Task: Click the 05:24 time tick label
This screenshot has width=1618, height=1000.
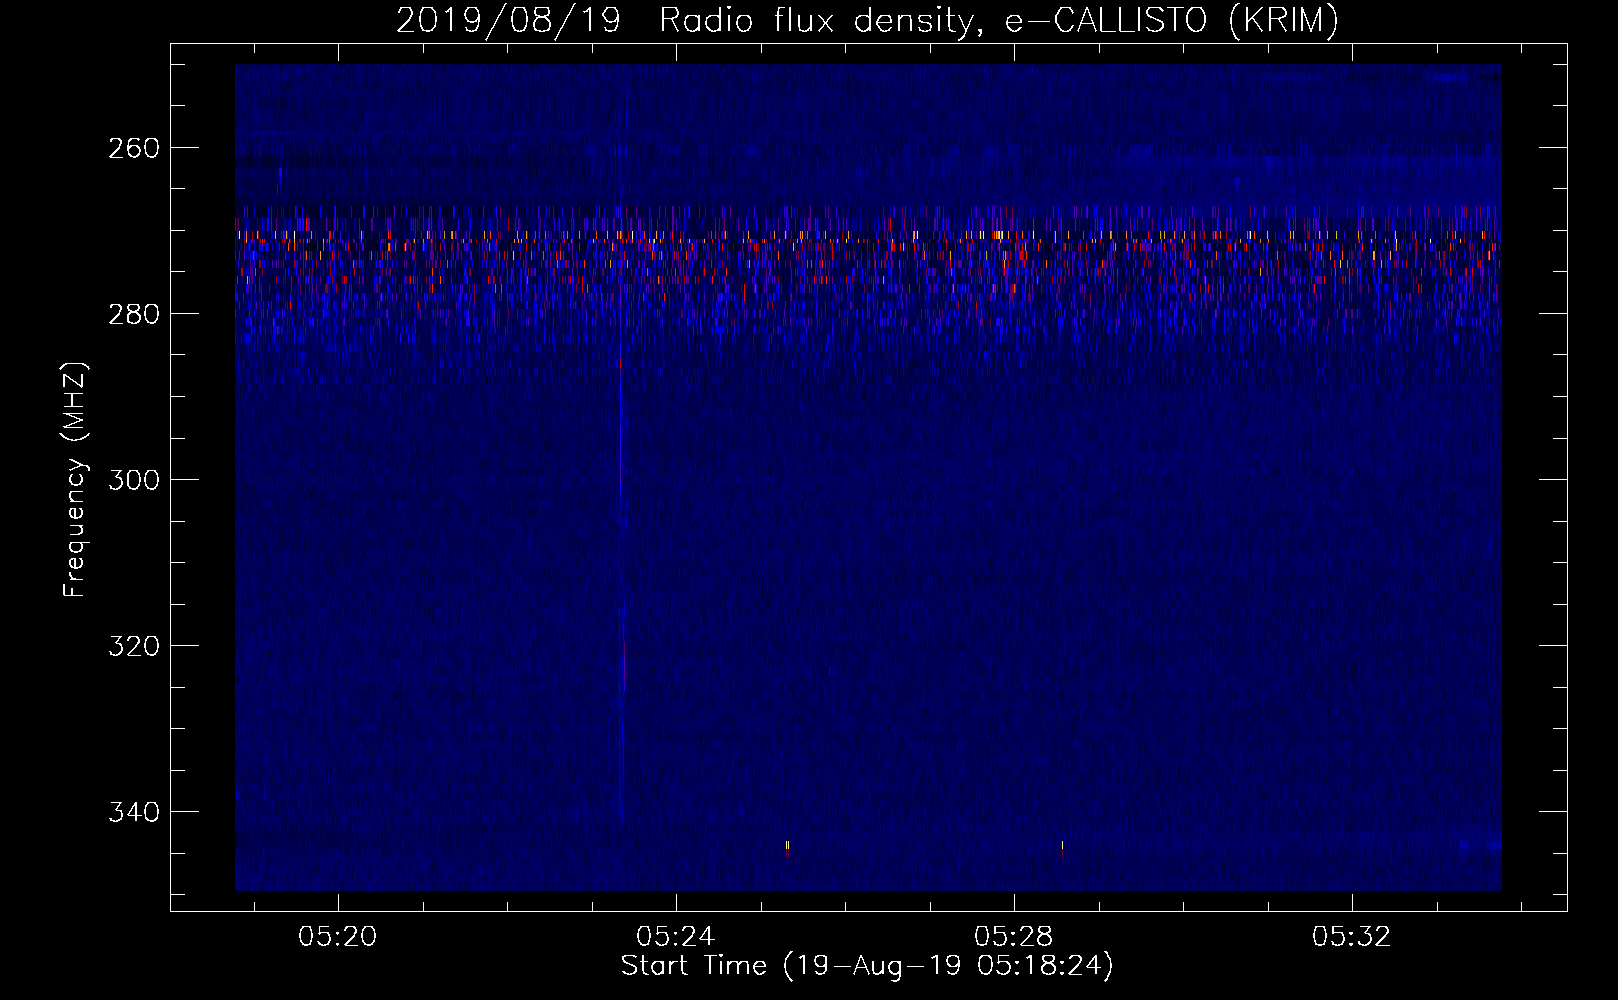Action: click(x=676, y=937)
